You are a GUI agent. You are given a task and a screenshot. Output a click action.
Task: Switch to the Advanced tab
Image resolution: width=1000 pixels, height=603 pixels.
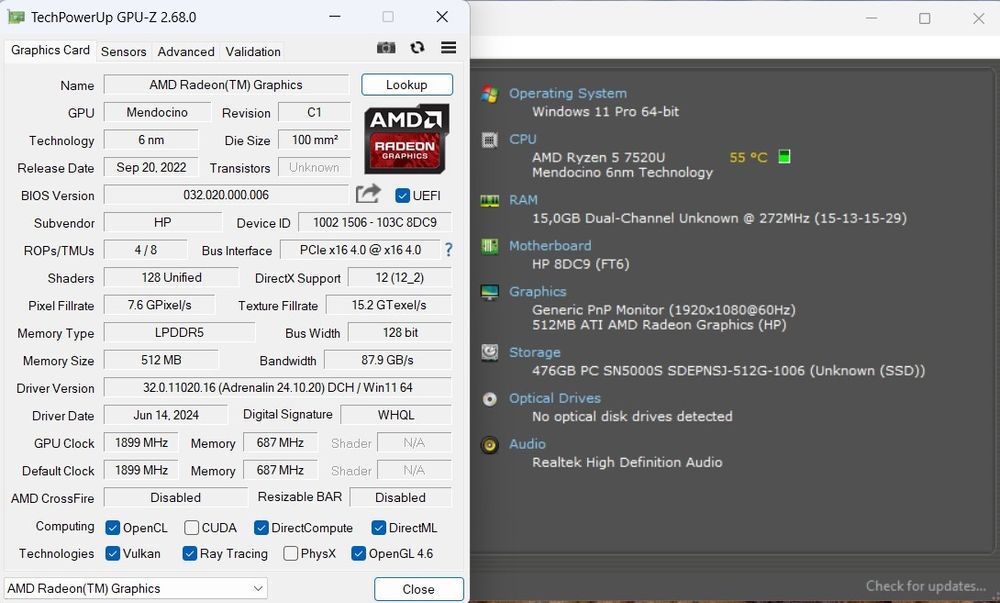click(x=186, y=52)
